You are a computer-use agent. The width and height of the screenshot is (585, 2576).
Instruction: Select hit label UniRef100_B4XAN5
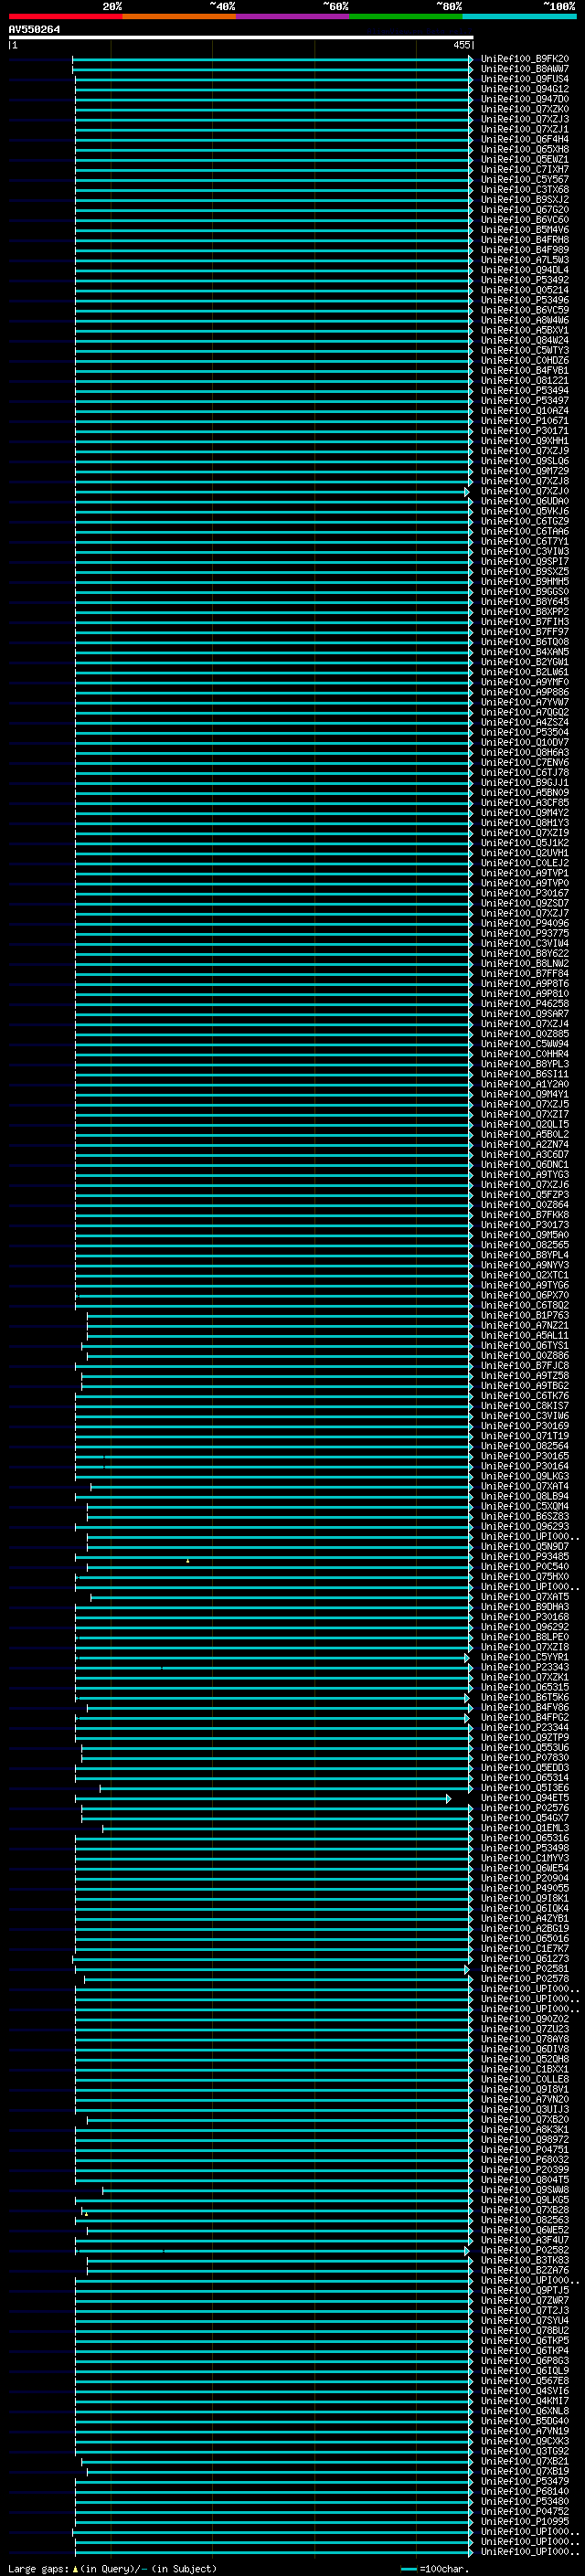tap(525, 652)
